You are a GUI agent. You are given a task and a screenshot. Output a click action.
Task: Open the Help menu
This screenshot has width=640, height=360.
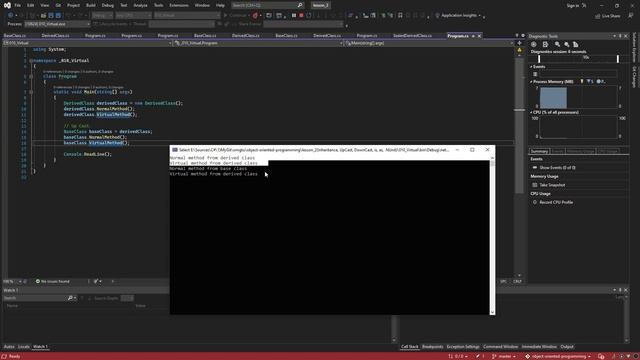click(220, 5)
